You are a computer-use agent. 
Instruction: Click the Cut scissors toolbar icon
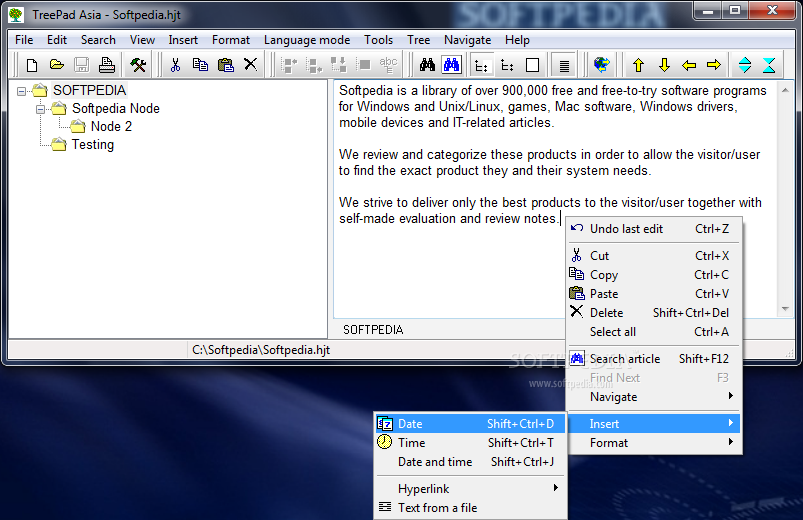pyautogui.click(x=176, y=65)
